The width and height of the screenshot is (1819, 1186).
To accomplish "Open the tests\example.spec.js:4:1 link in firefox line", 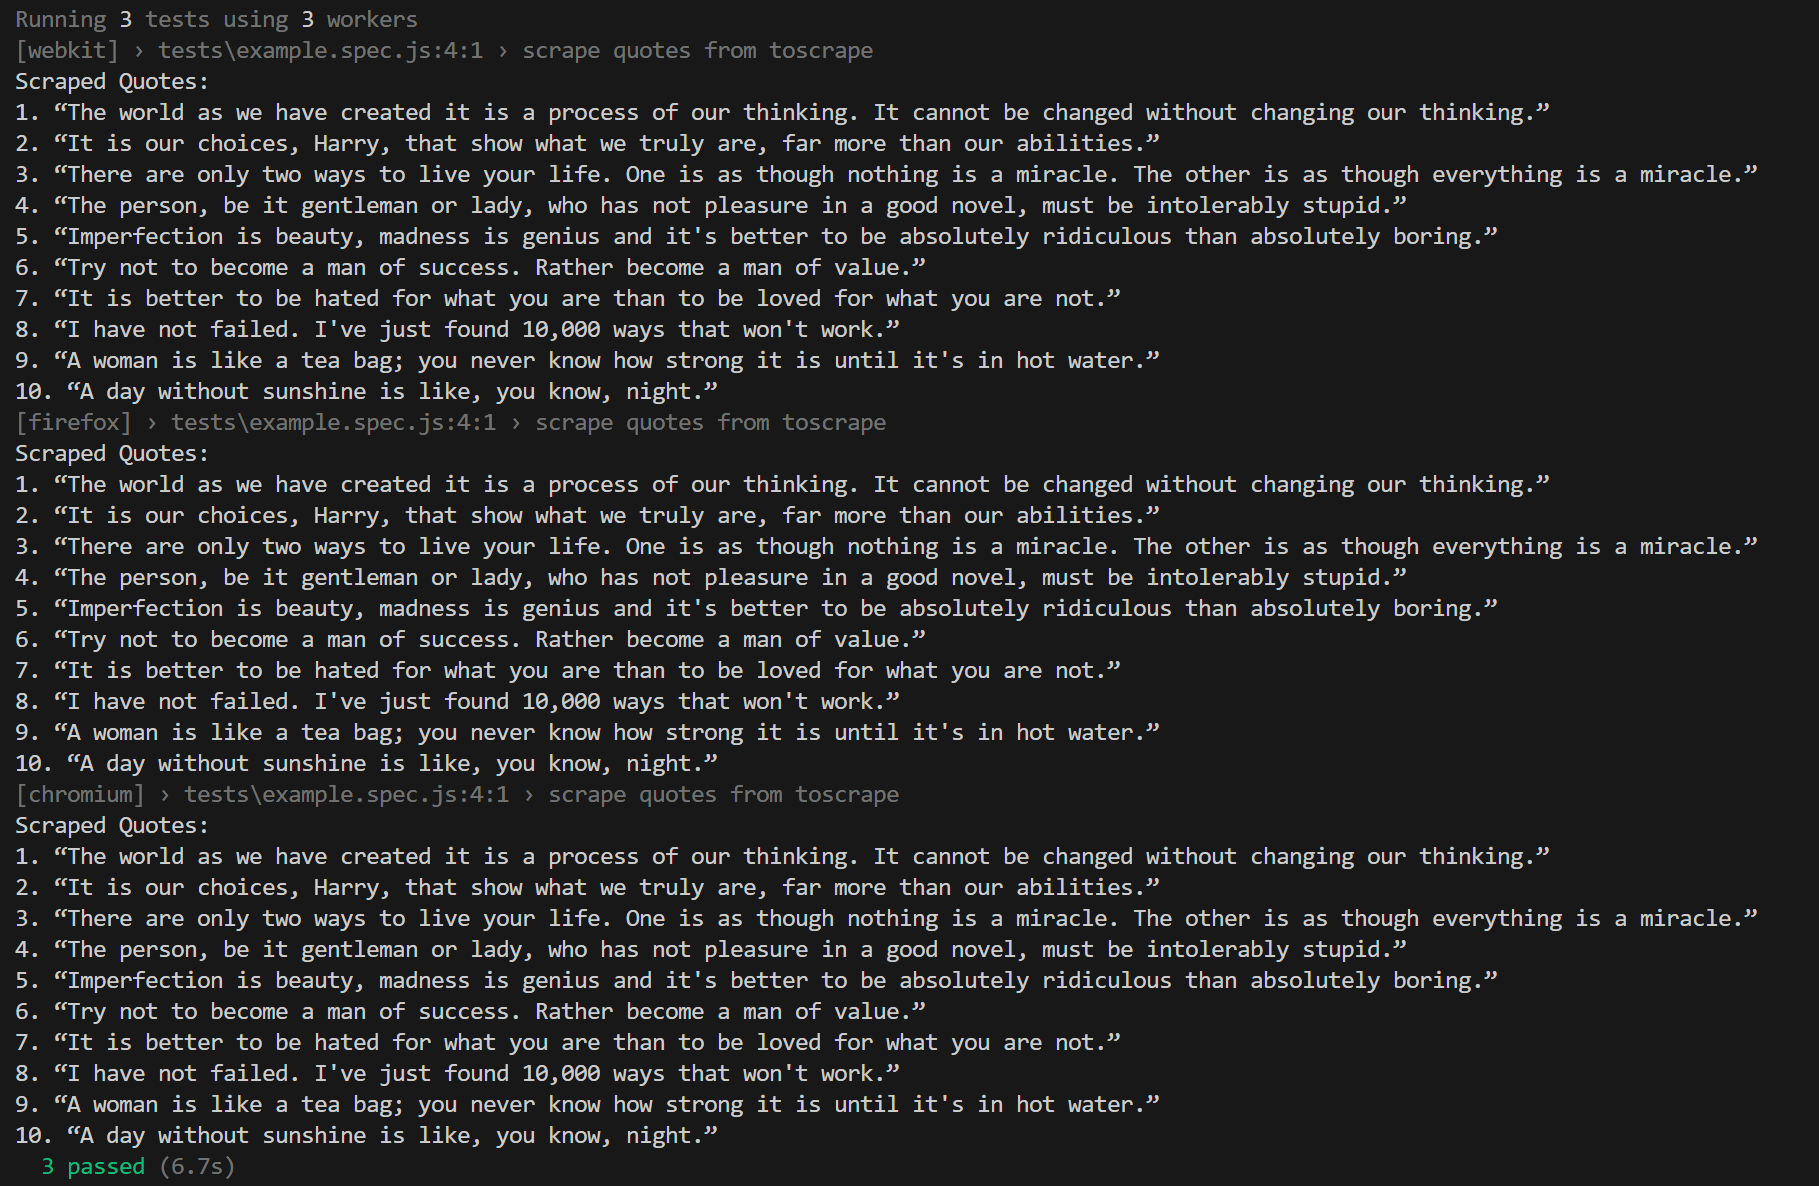I will [333, 423].
